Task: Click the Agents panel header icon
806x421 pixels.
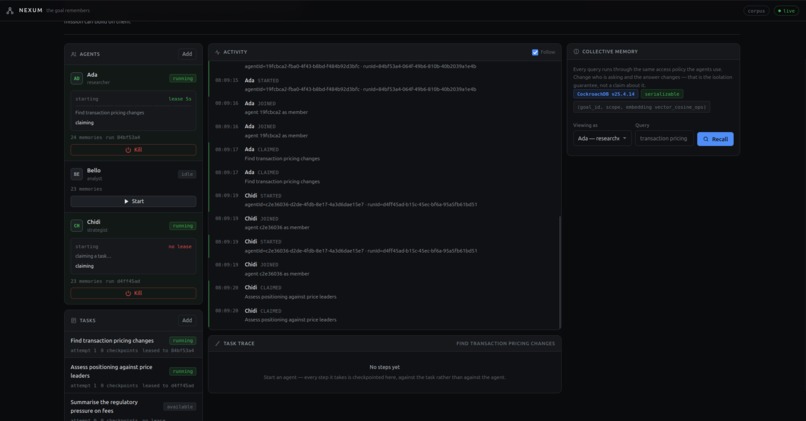Action: [x=74, y=54]
